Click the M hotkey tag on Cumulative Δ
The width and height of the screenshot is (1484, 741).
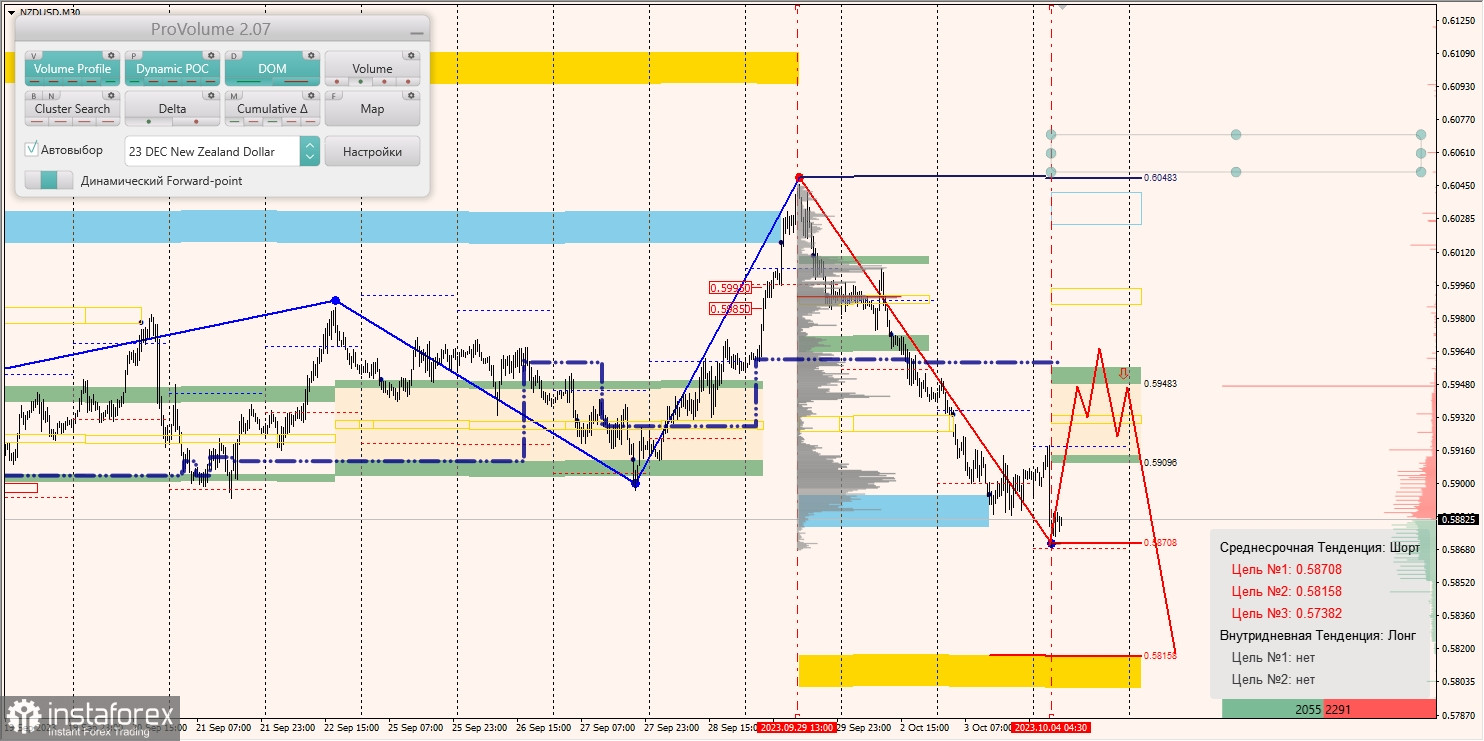[235, 96]
